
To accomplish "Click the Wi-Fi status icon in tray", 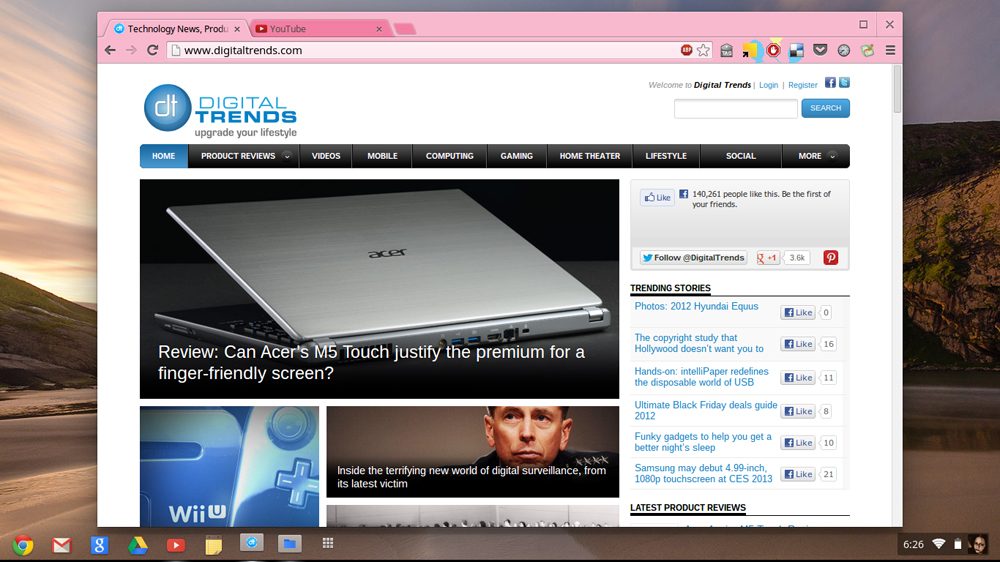I will (x=939, y=544).
